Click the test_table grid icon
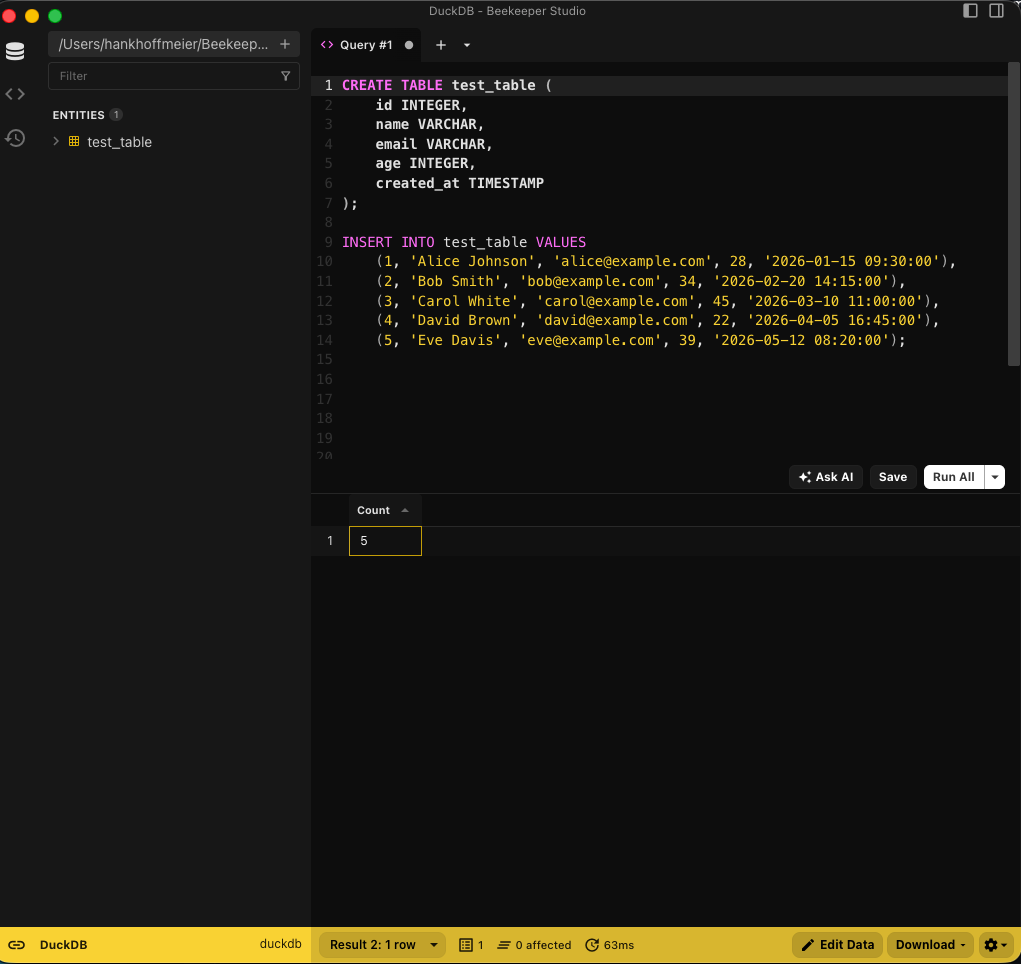Viewport: 1021px width, 964px height. point(74,141)
